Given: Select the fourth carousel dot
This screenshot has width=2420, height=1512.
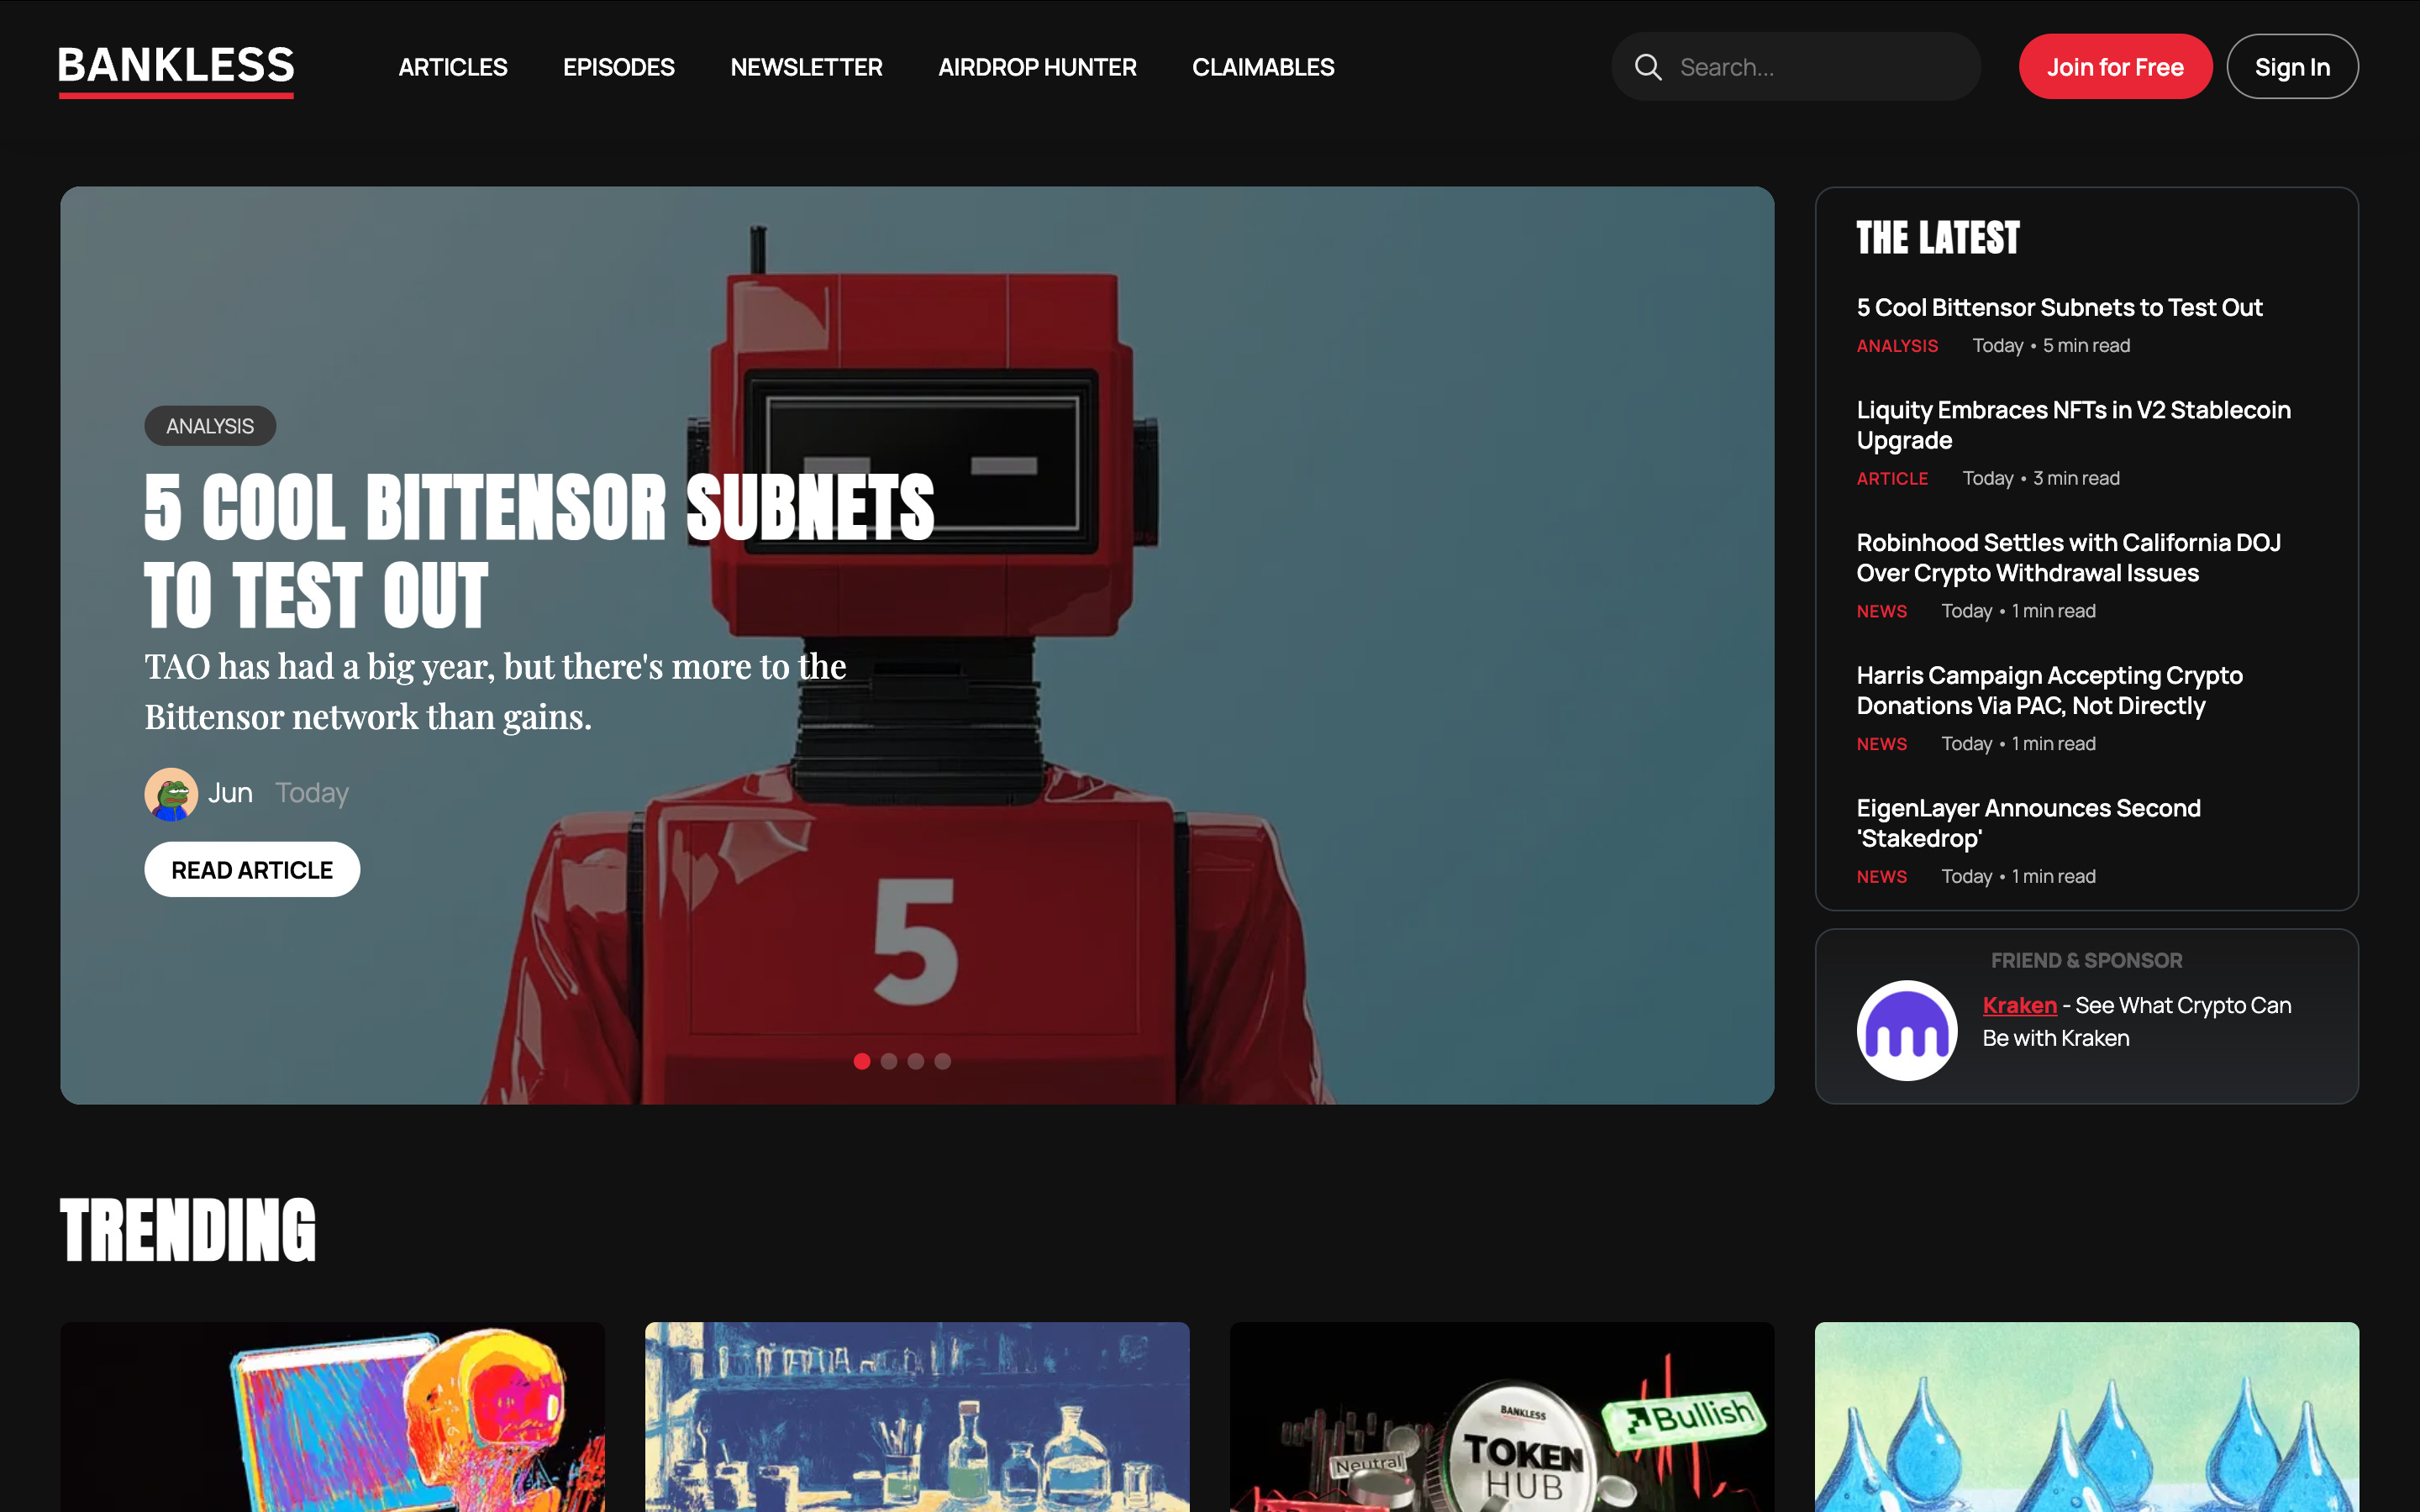Looking at the screenshot, I should (943, 1061).
